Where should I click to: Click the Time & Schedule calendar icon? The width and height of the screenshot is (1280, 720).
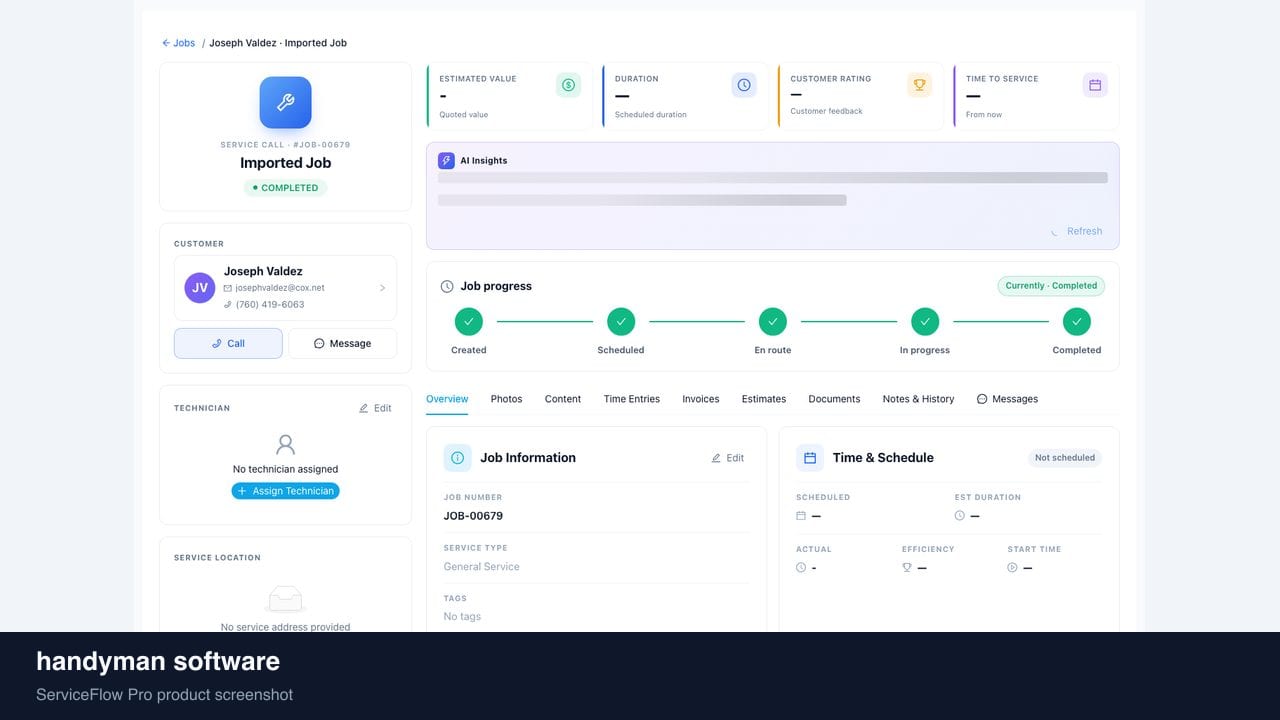tap(810, 458)
